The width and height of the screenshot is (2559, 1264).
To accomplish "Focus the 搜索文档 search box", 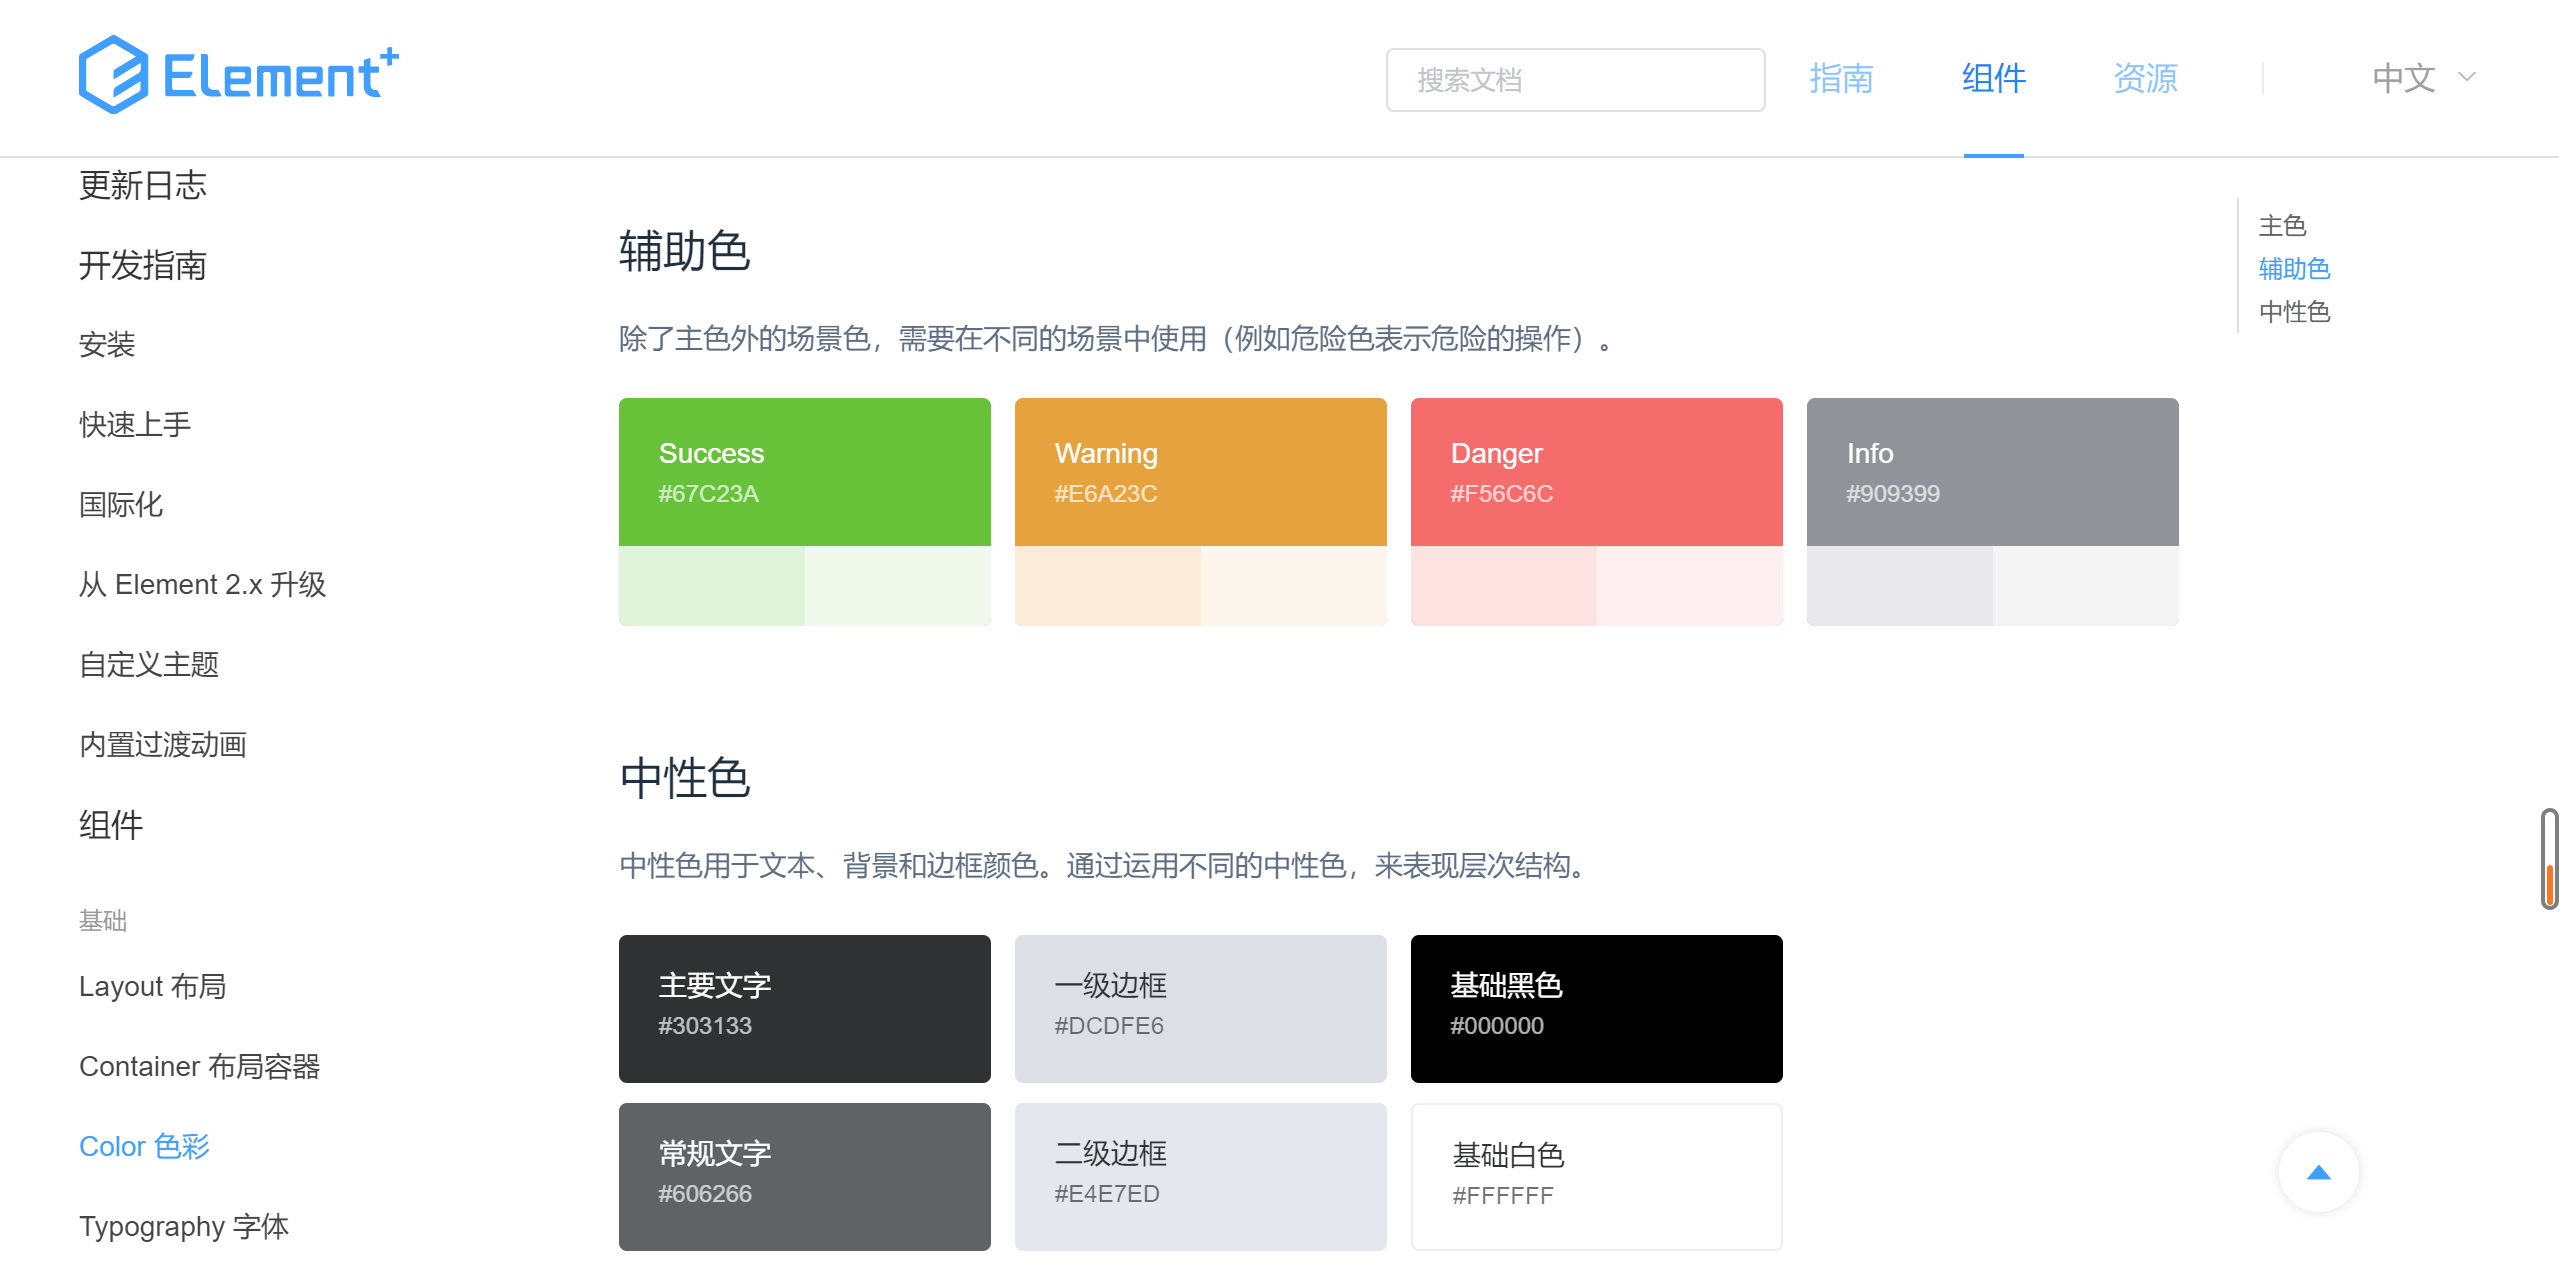I will (x=1574, y=80).
